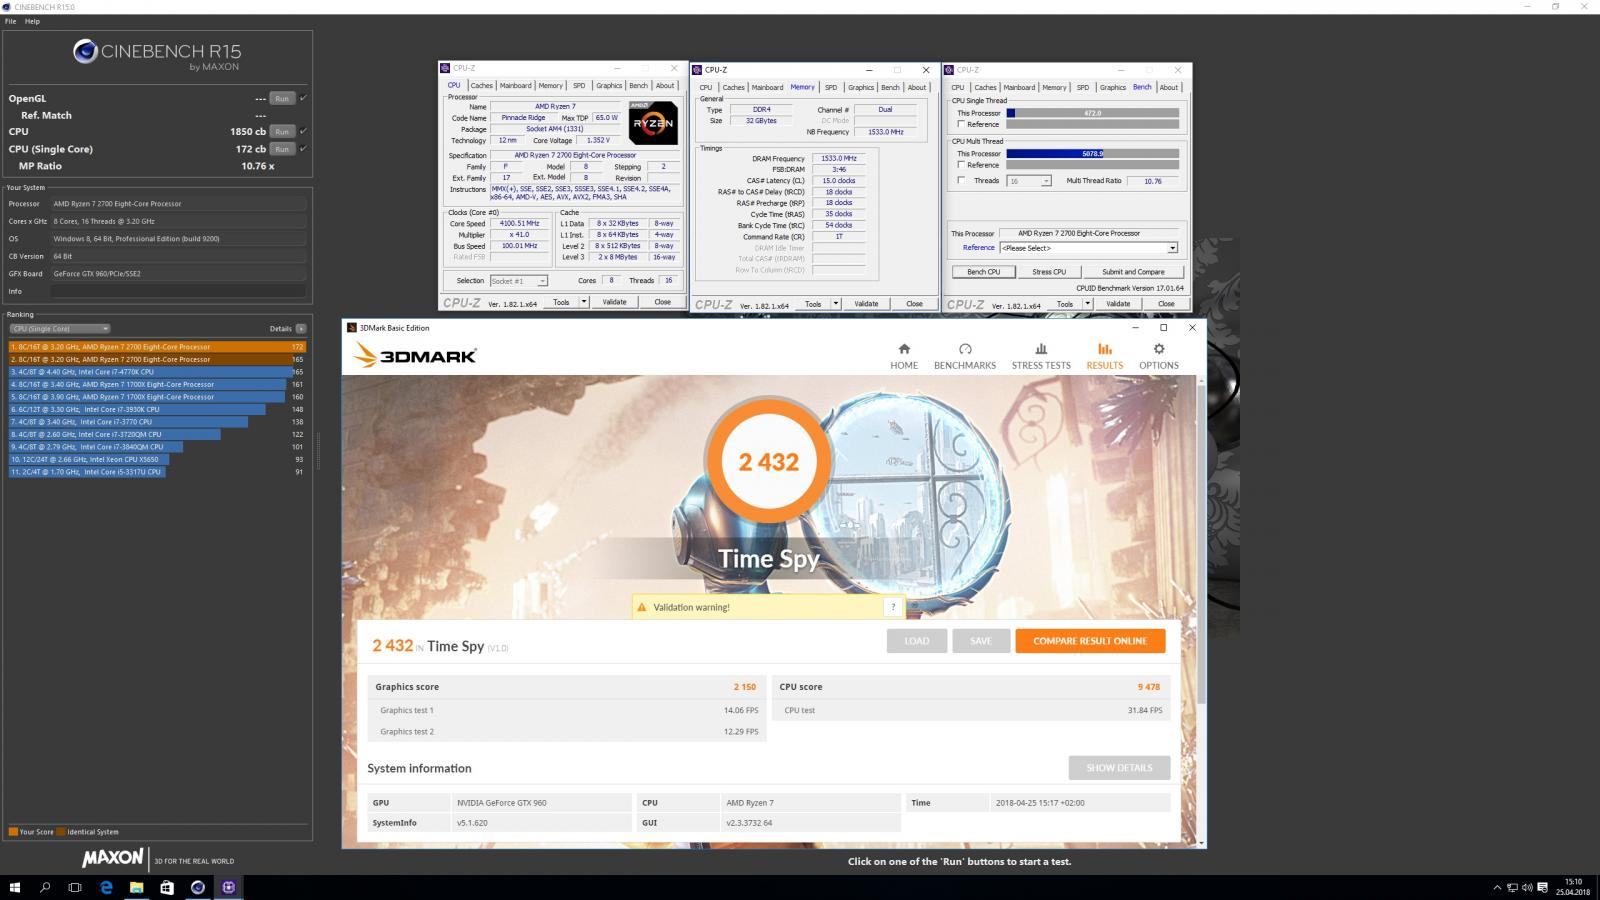Click the validation warning triangle icon

coord(641,607)
